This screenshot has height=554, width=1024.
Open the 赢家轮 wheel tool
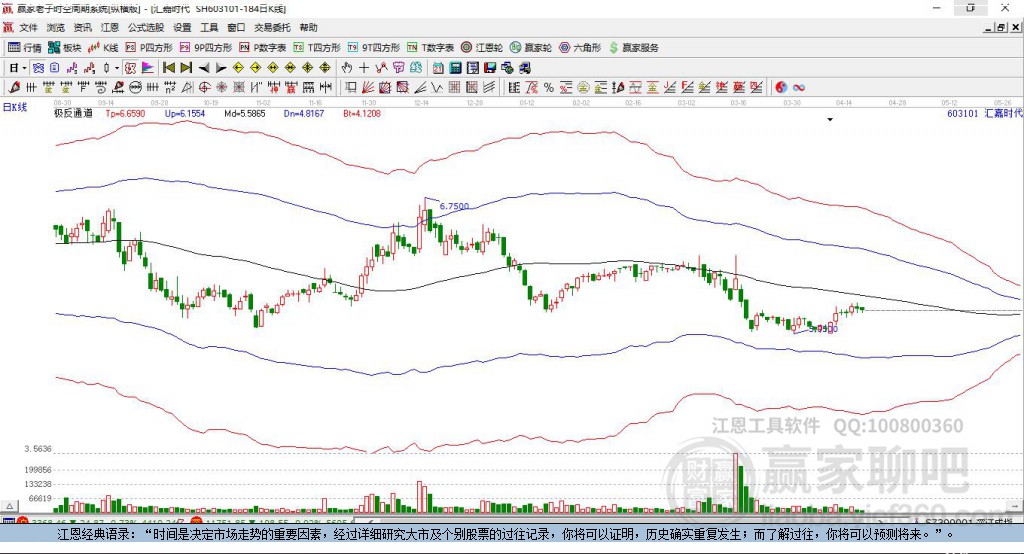tap(531, 48)
